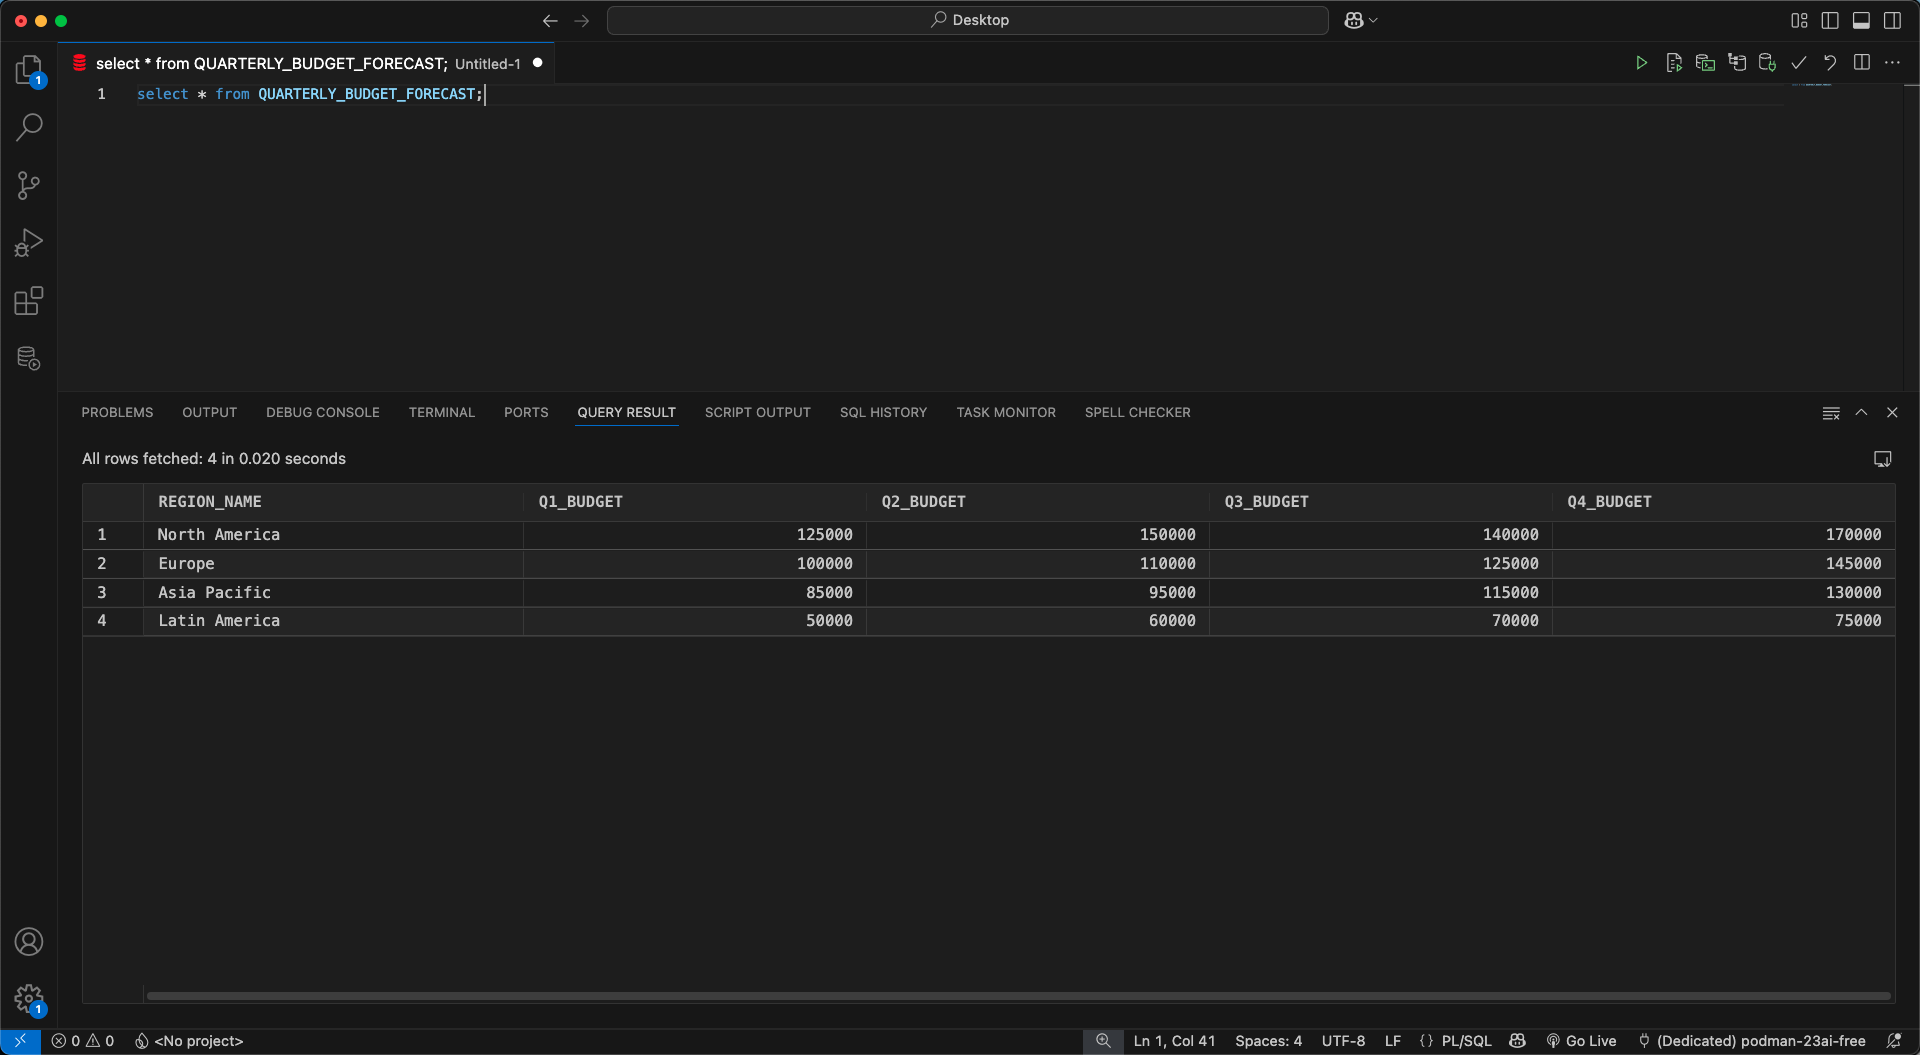Split the editor to the right
The image size is (1920, 1055).
tap(1862, 63)
